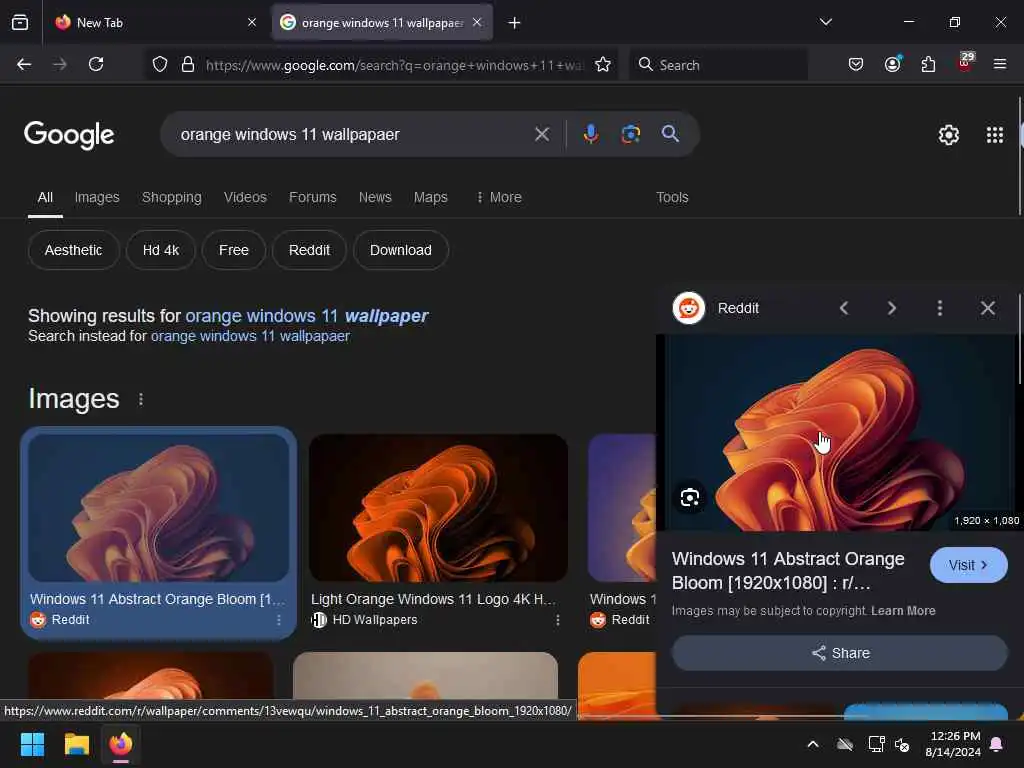Image resolution: width=1024 pixels, height=768 pixels.
Task: Open Google quick settings gear
Action: (949, 135)
